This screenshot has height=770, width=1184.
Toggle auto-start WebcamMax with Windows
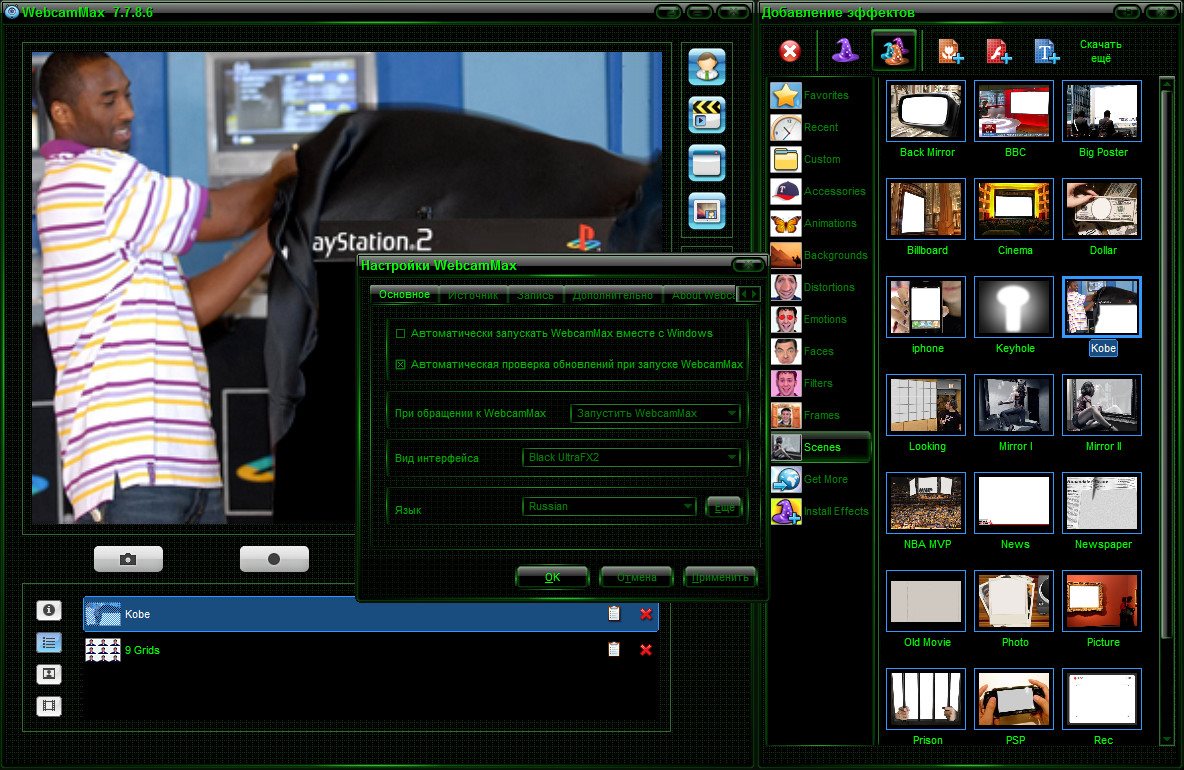pos(401,333)
